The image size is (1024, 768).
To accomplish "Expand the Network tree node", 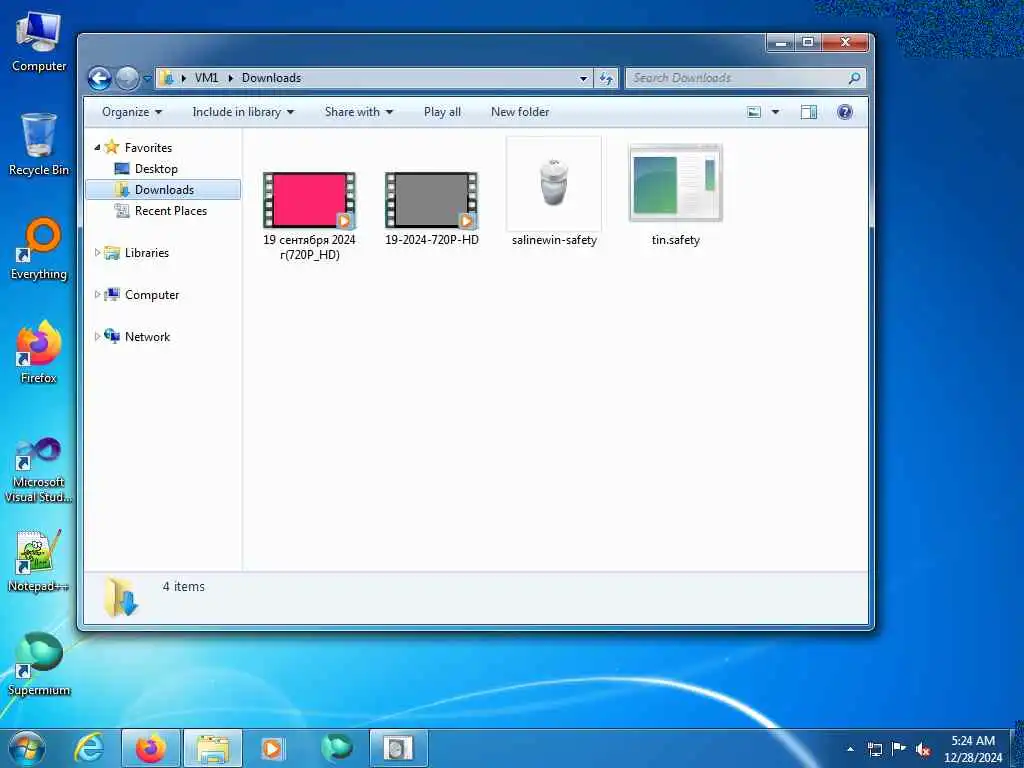I will pos(97,337).
